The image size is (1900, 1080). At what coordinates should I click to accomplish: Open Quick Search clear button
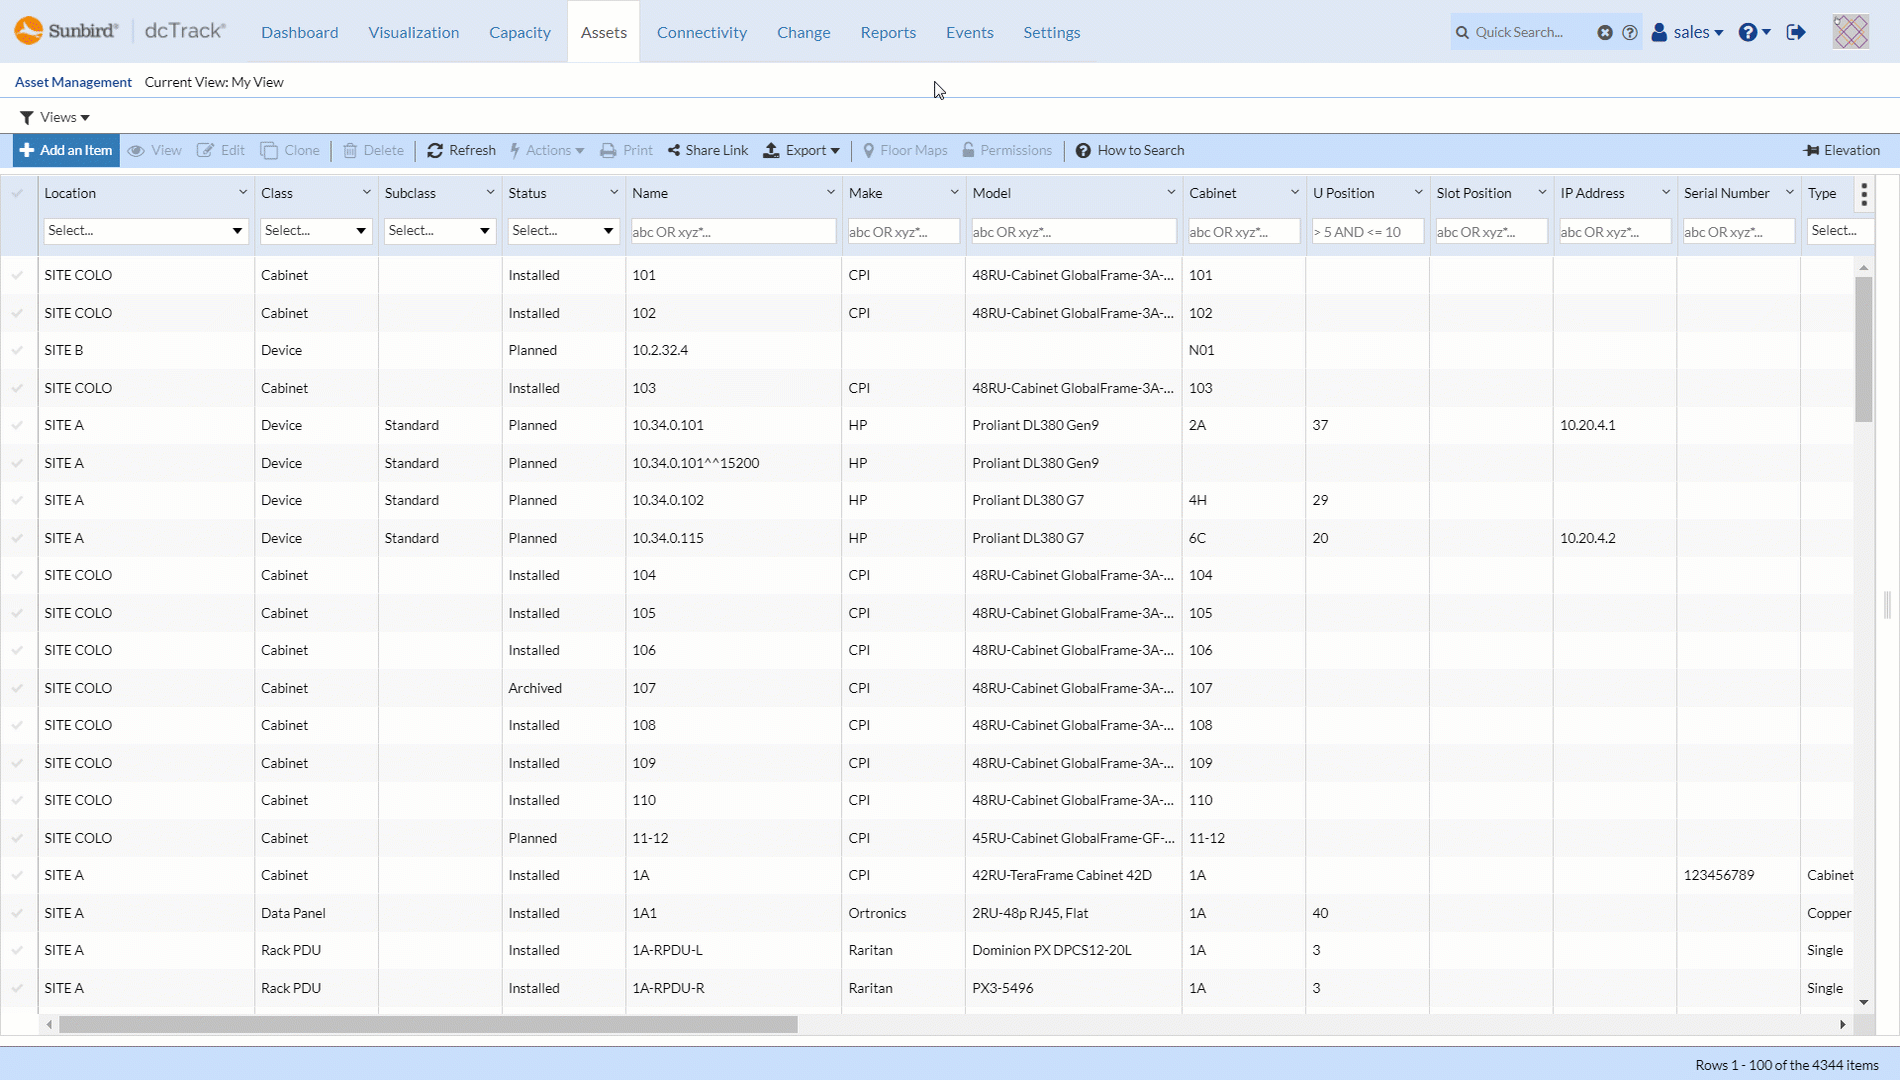(1605, 32)
